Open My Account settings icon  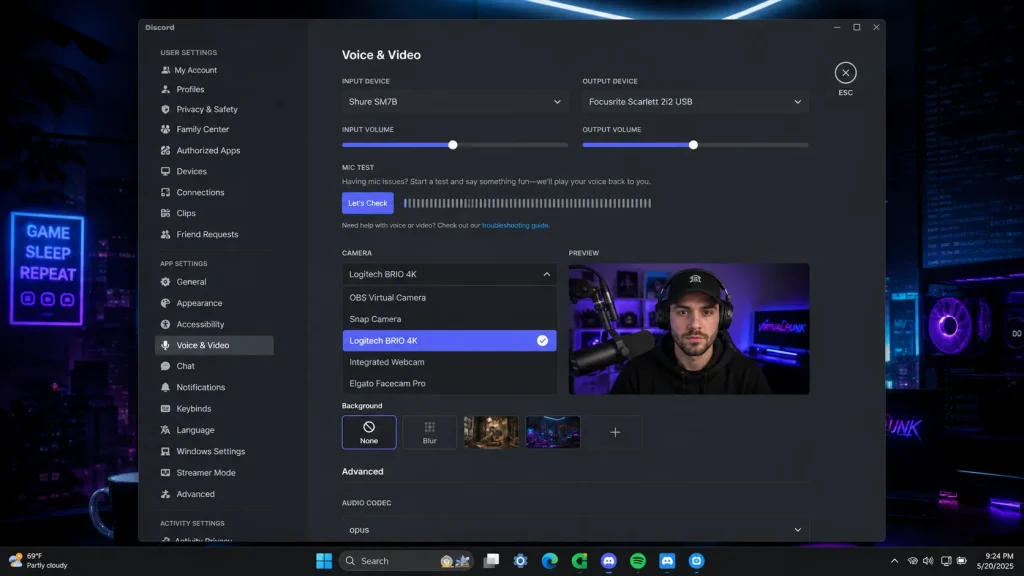[165, 70]
